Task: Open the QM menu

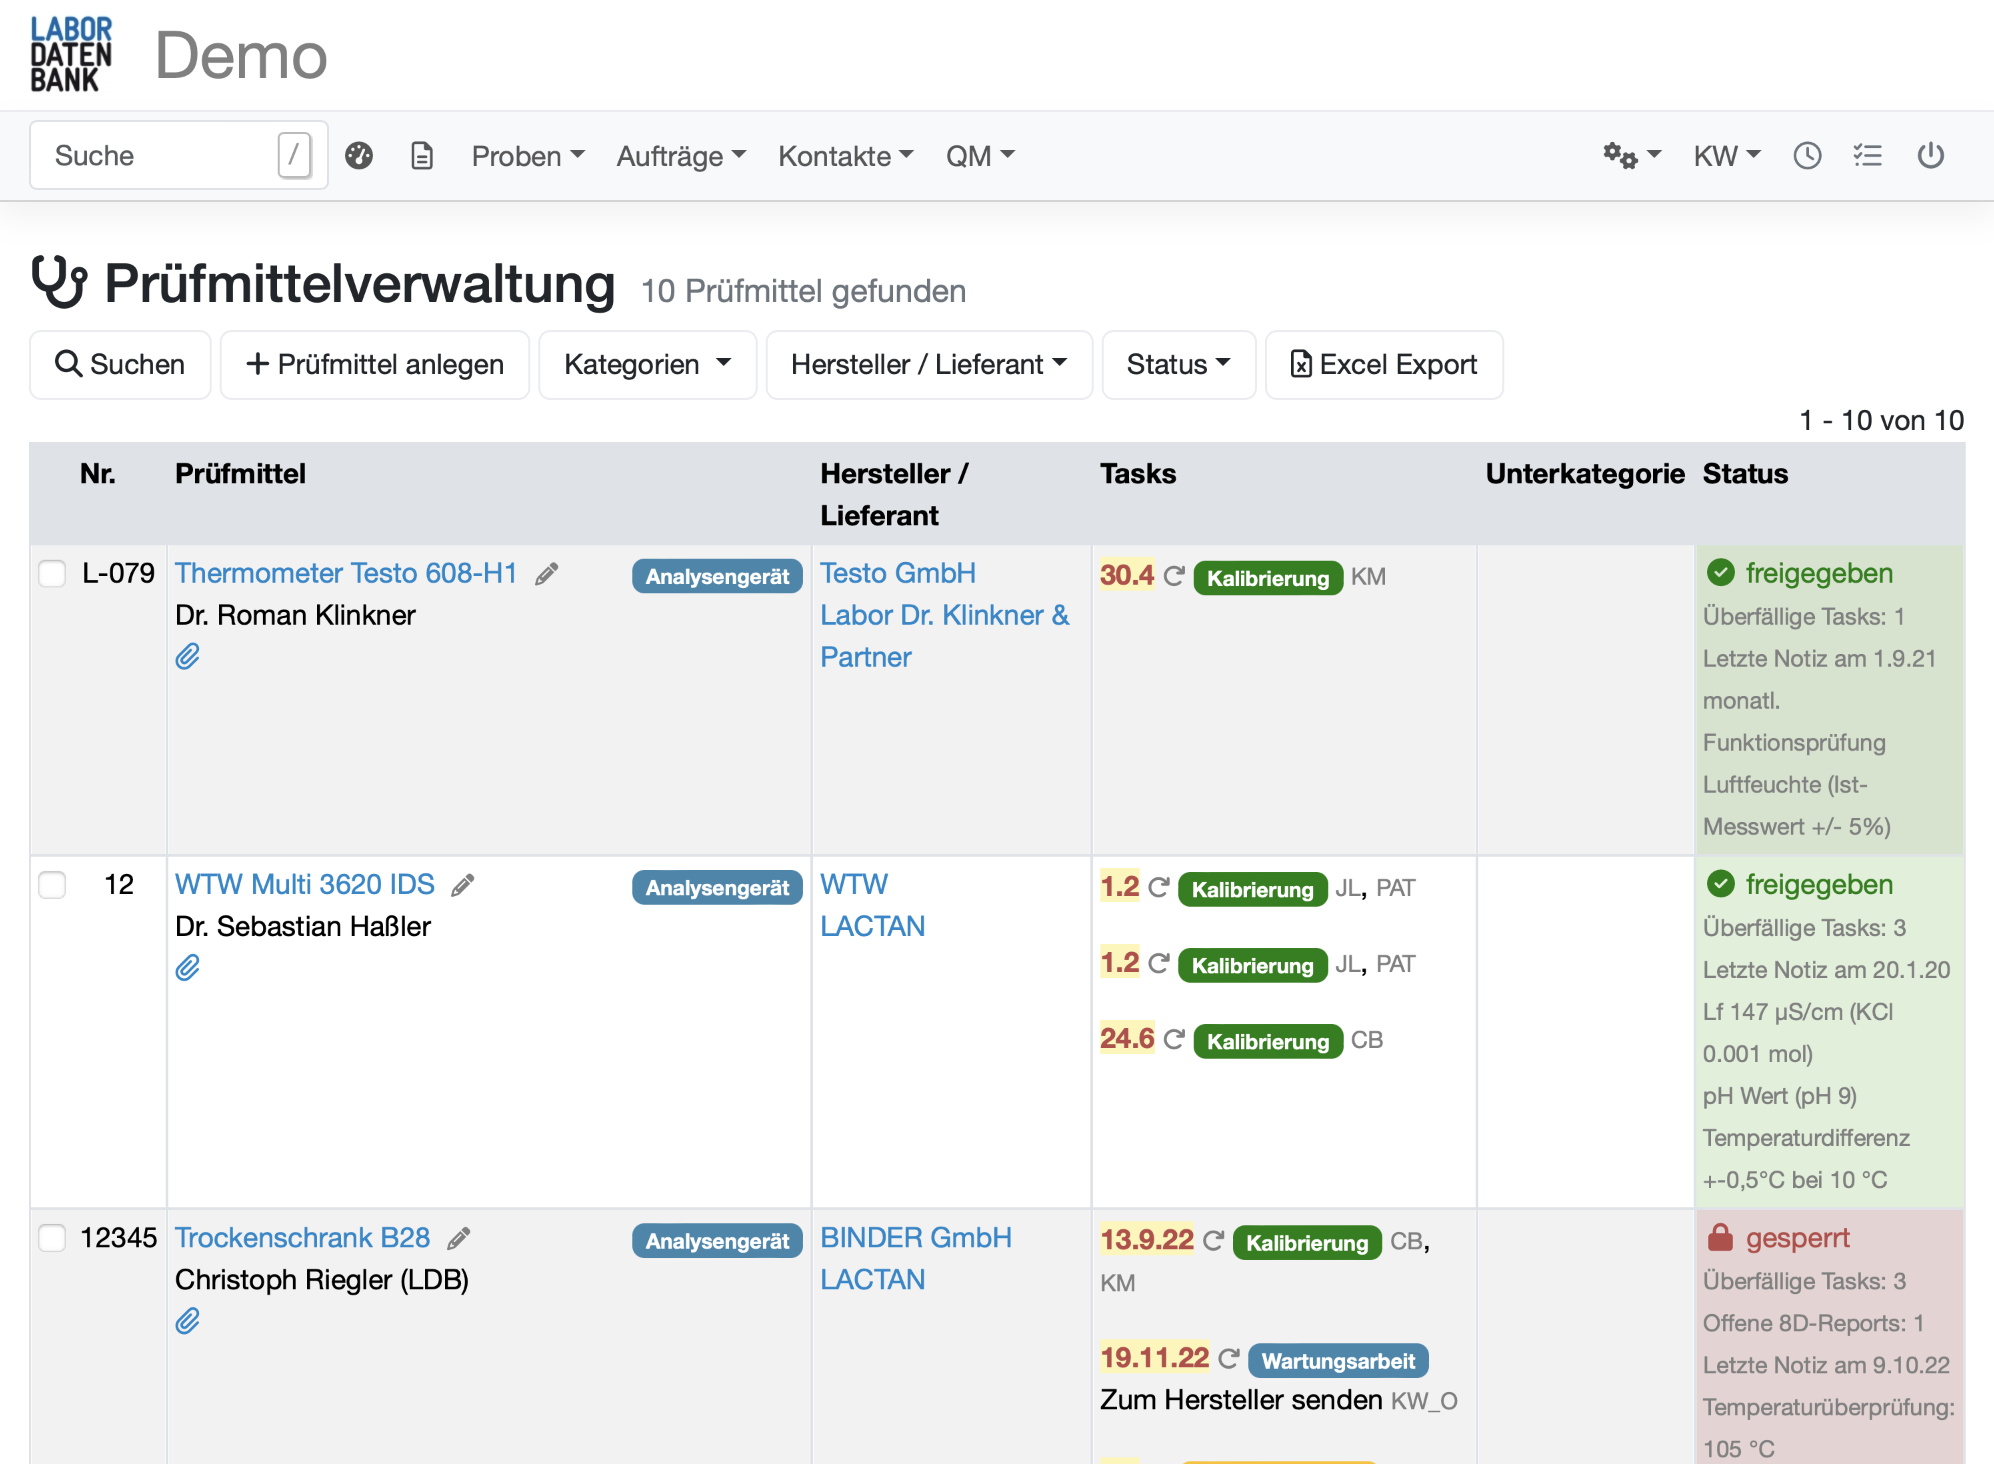Action: 979,155
